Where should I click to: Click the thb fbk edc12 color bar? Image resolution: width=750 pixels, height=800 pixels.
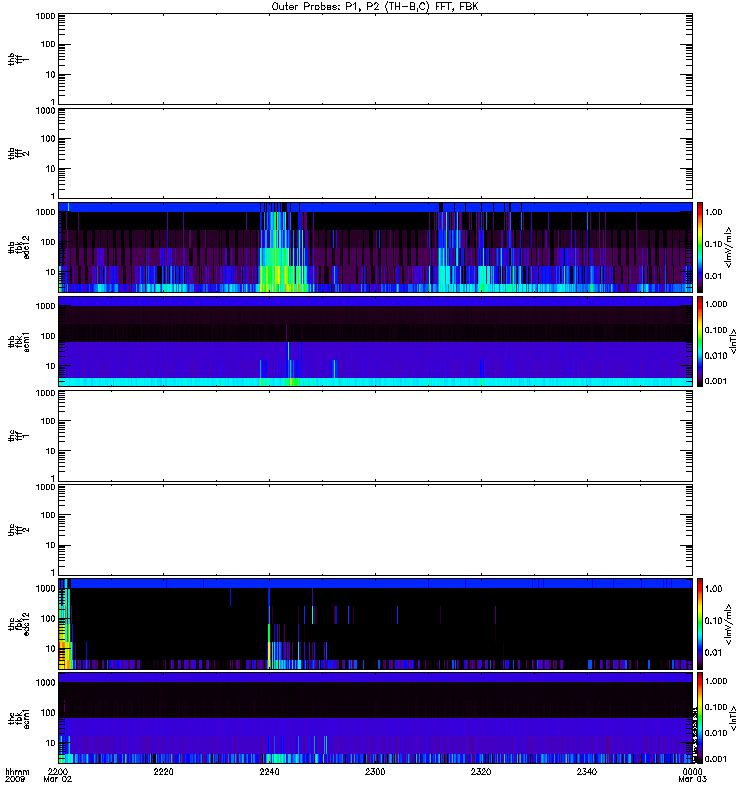click(x=700, y=247)
